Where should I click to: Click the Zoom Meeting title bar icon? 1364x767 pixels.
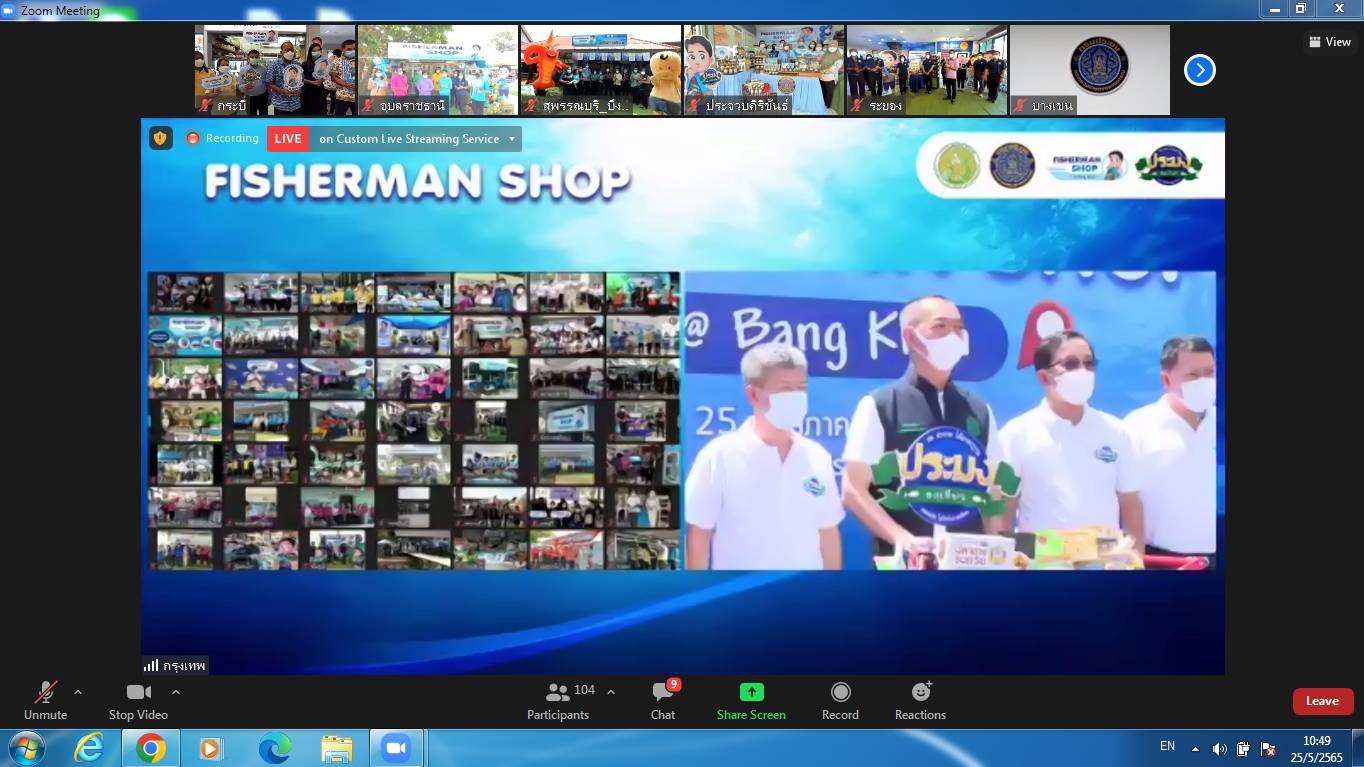[x=8, y=10]
